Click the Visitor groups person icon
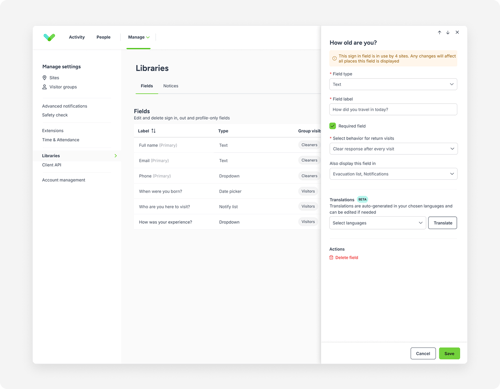This screenshot has height=389, width=500. (44, 87)
